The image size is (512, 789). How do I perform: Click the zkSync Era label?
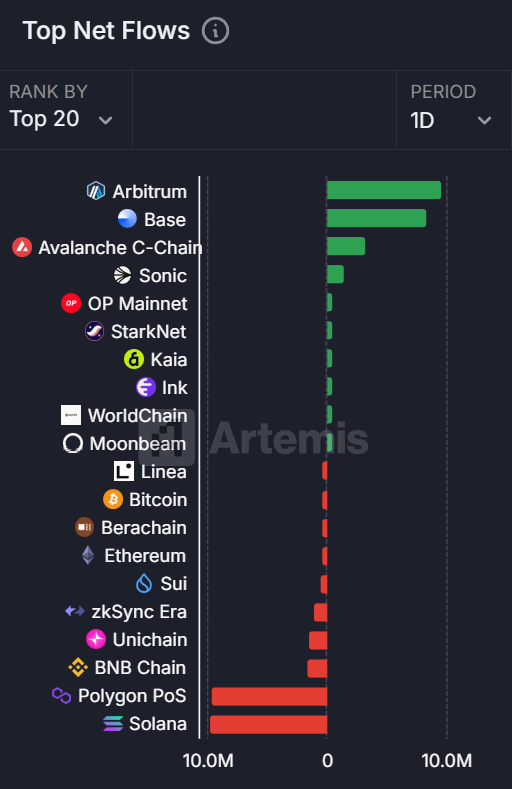coord(139,611)
